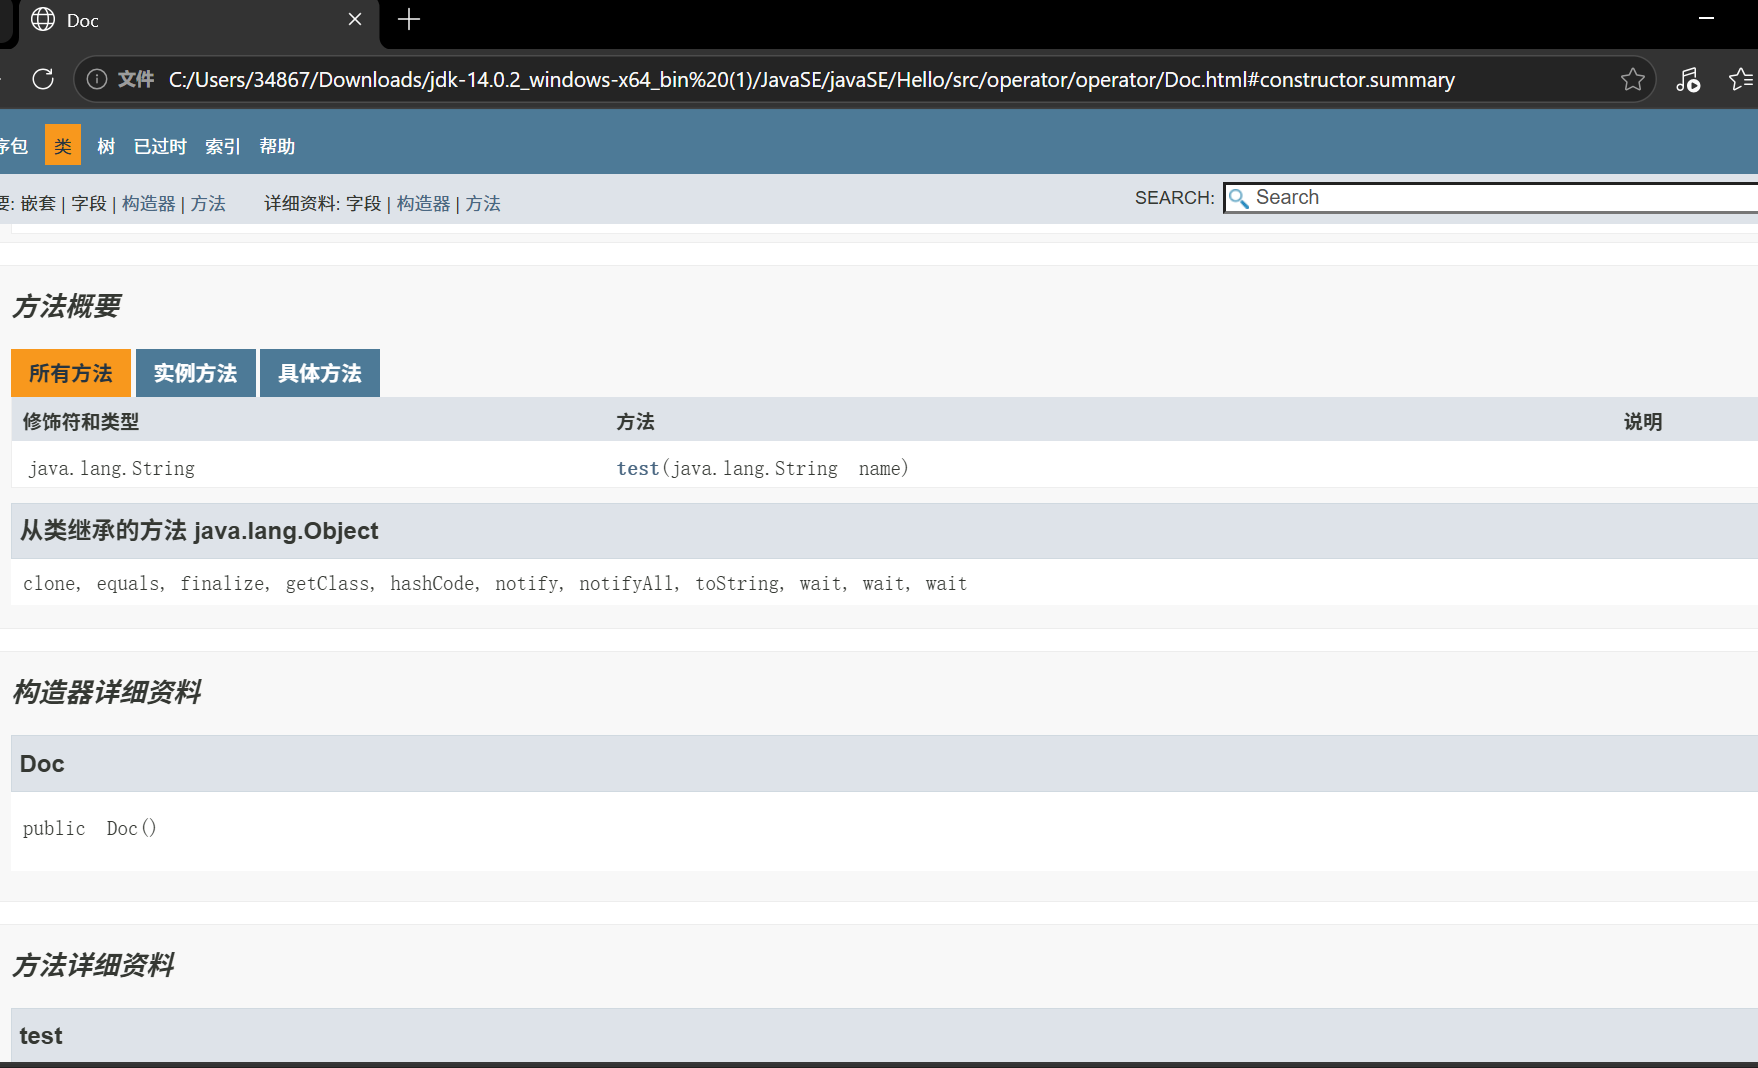Open the 已过时 navigation link
Image resolution: width=1758 pixels, height=1068 pixels.
point(160,146)
